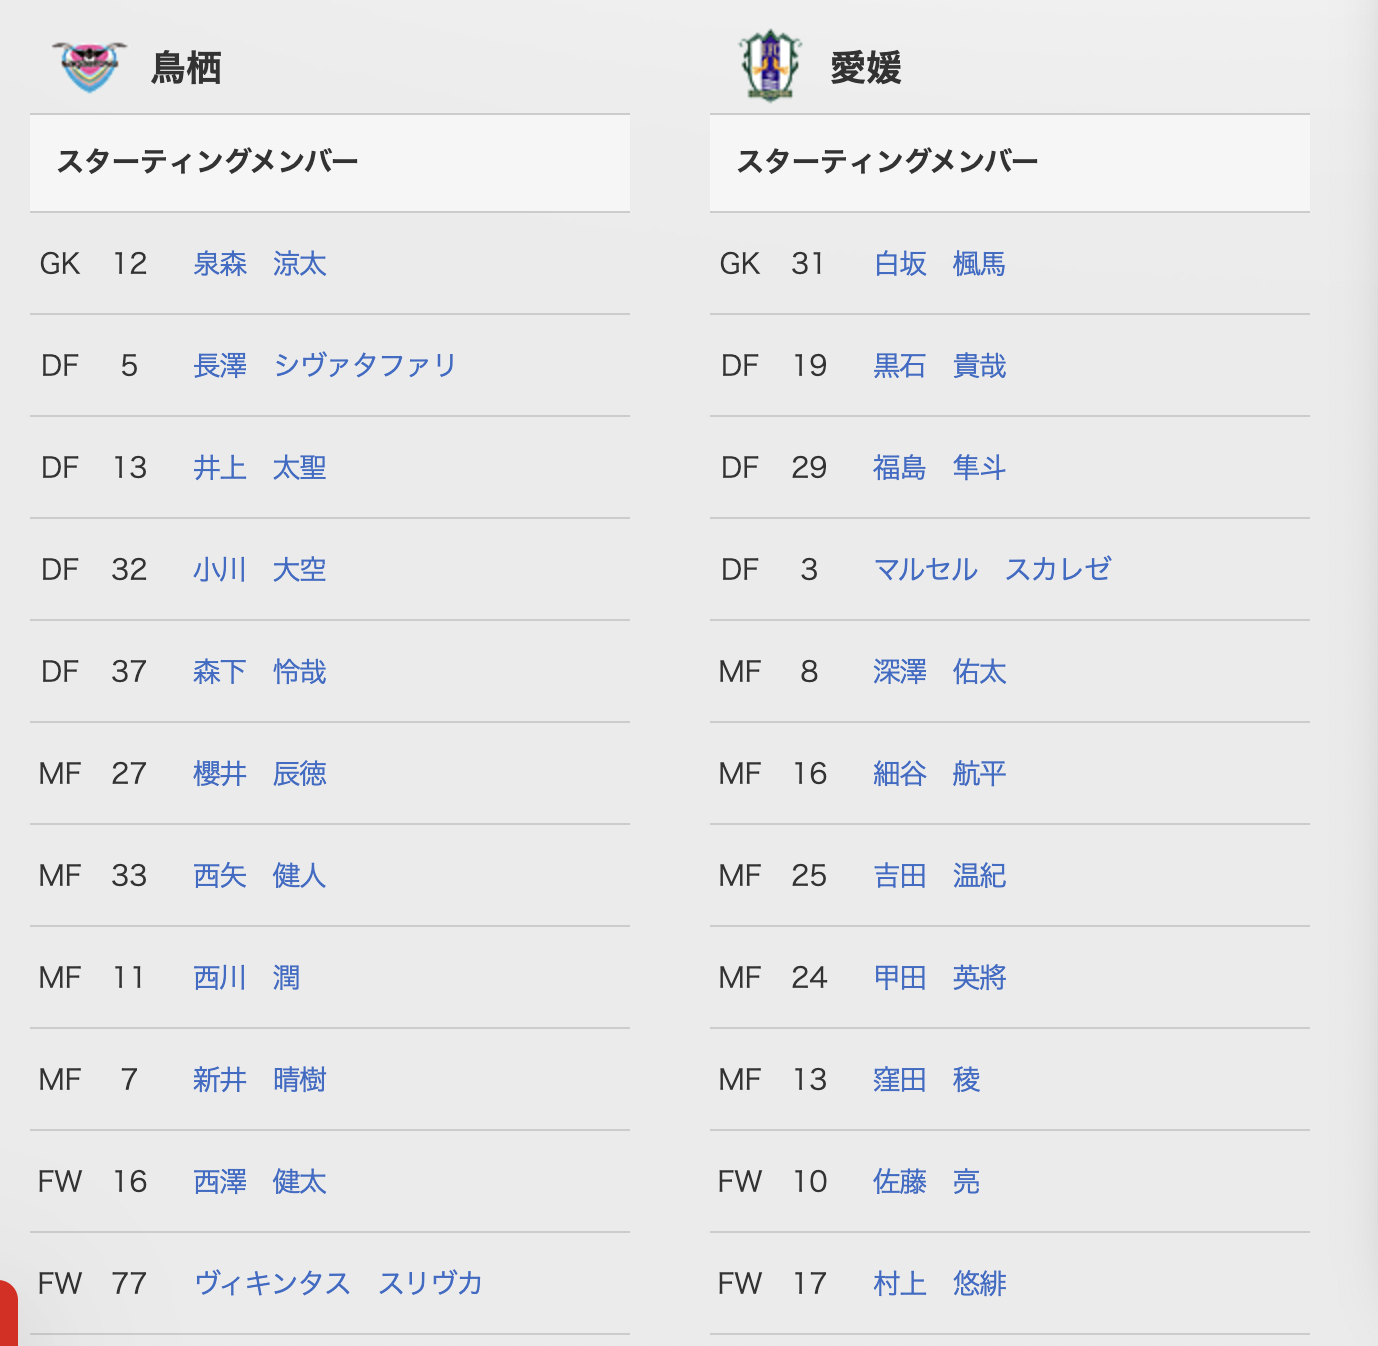Click the Sagan Tosu club crest icon

click(x=89, y=67)
